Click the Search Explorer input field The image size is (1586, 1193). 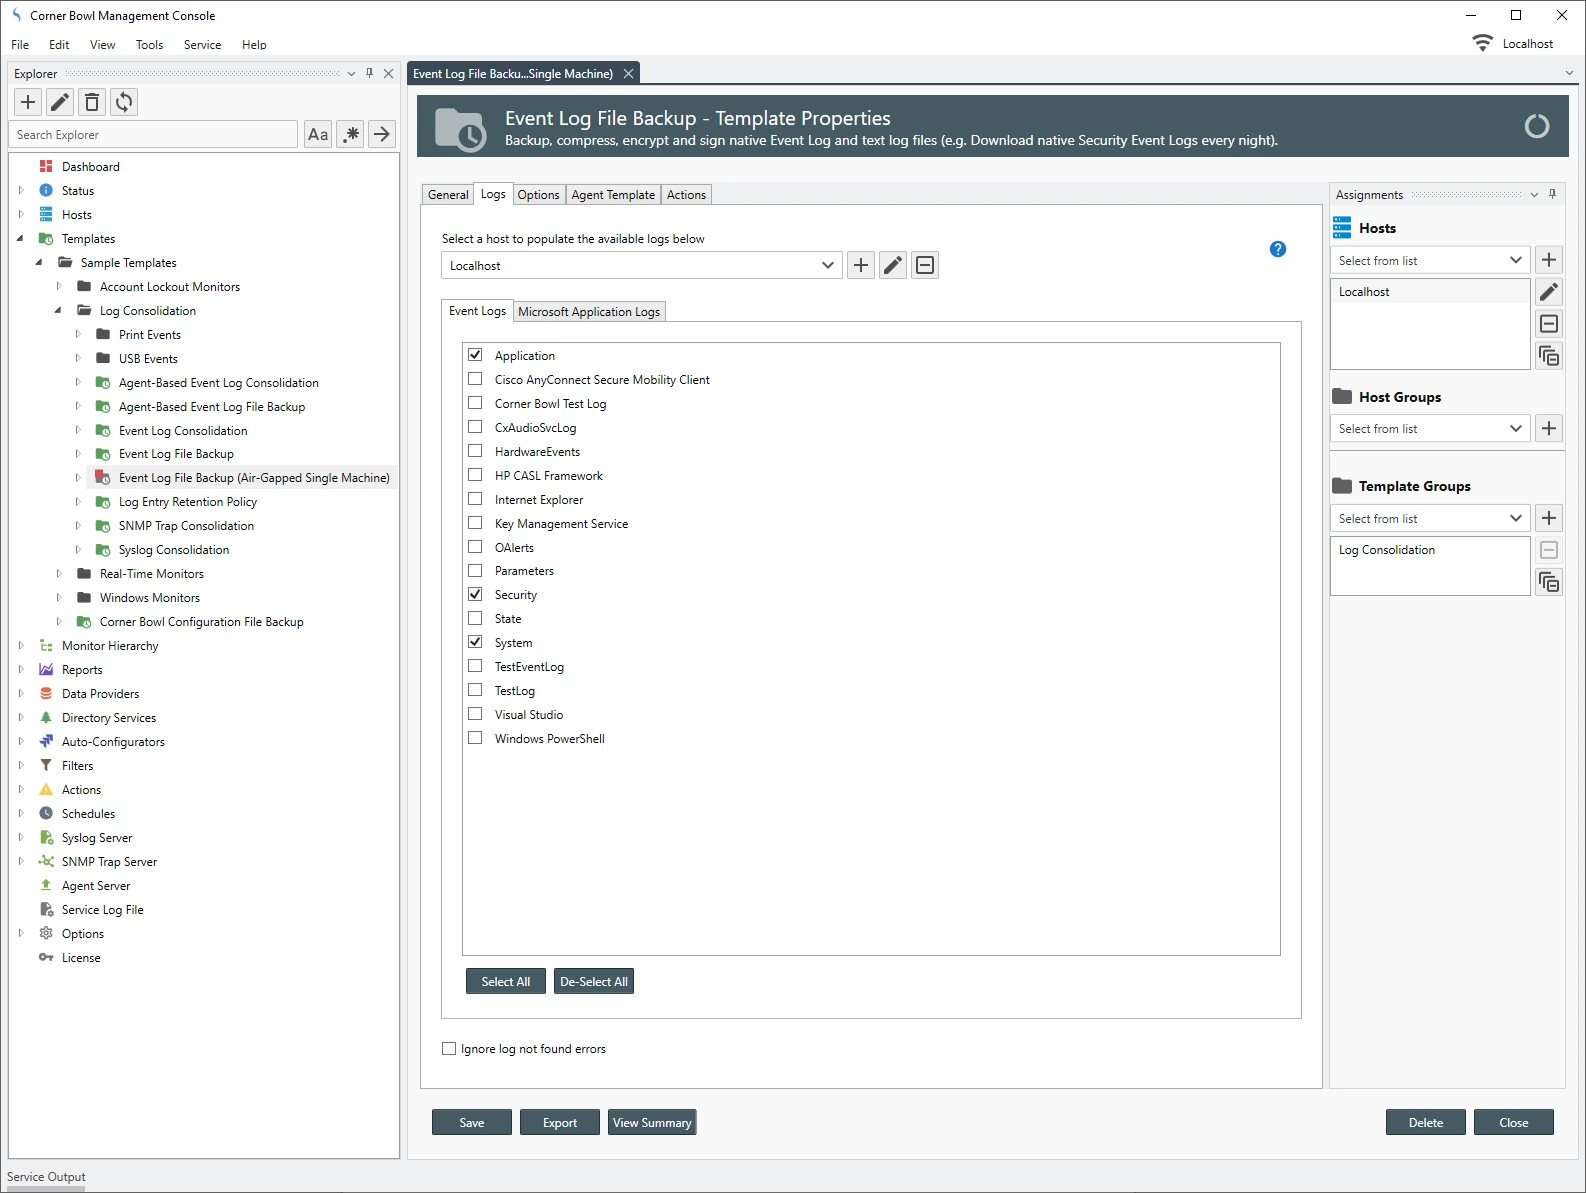point(154,135)
